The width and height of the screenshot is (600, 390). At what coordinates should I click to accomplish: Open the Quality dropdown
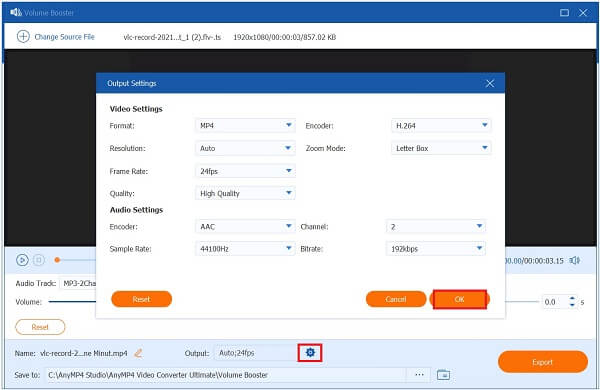click(x=245, y=193)
